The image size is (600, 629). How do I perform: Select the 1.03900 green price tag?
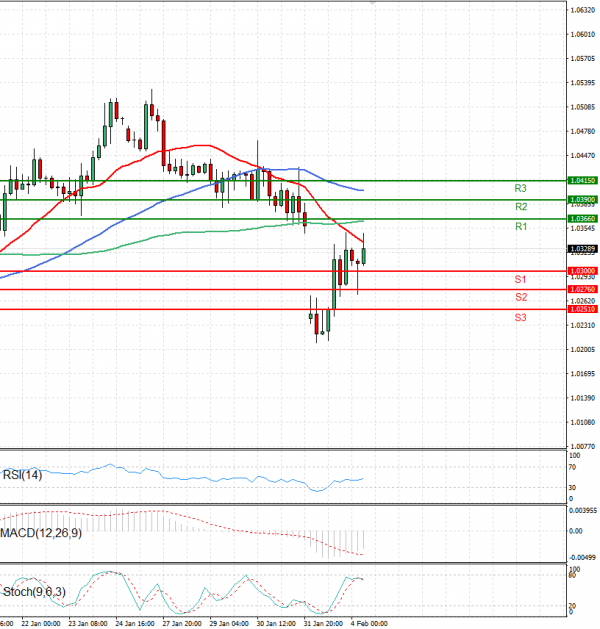[x=583, y=199]
